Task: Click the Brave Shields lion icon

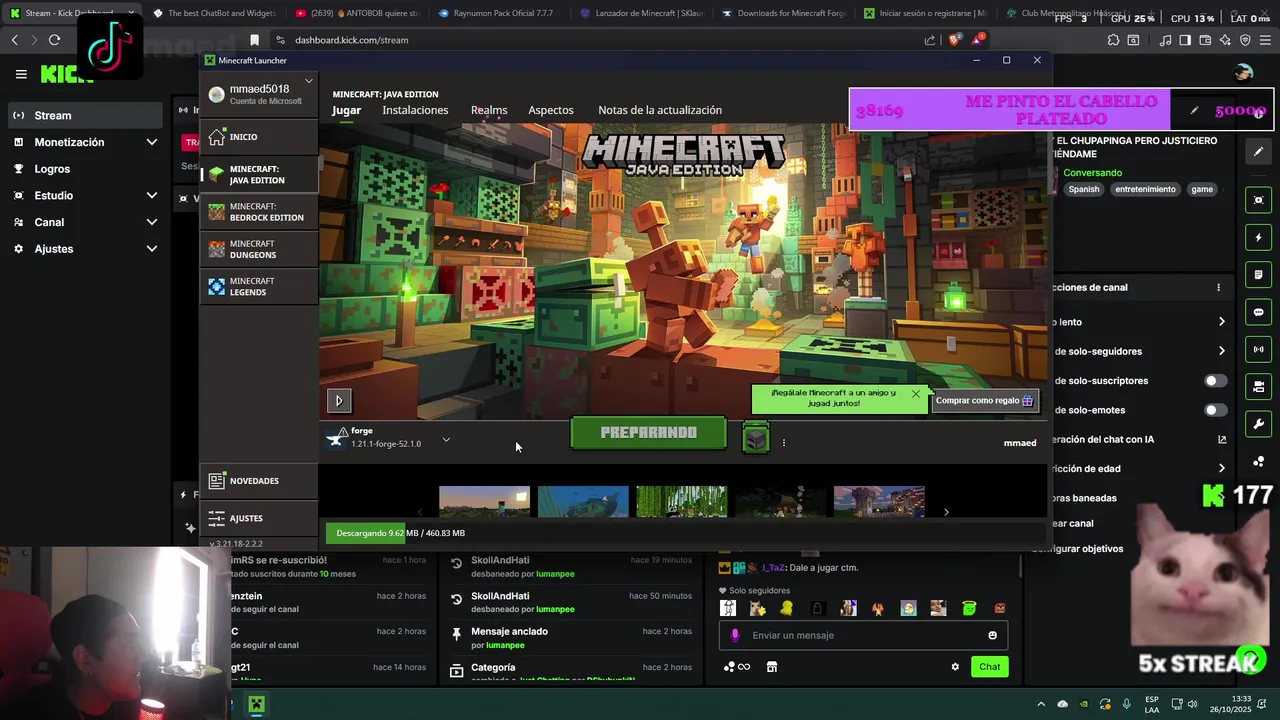Action: [954, 40]
